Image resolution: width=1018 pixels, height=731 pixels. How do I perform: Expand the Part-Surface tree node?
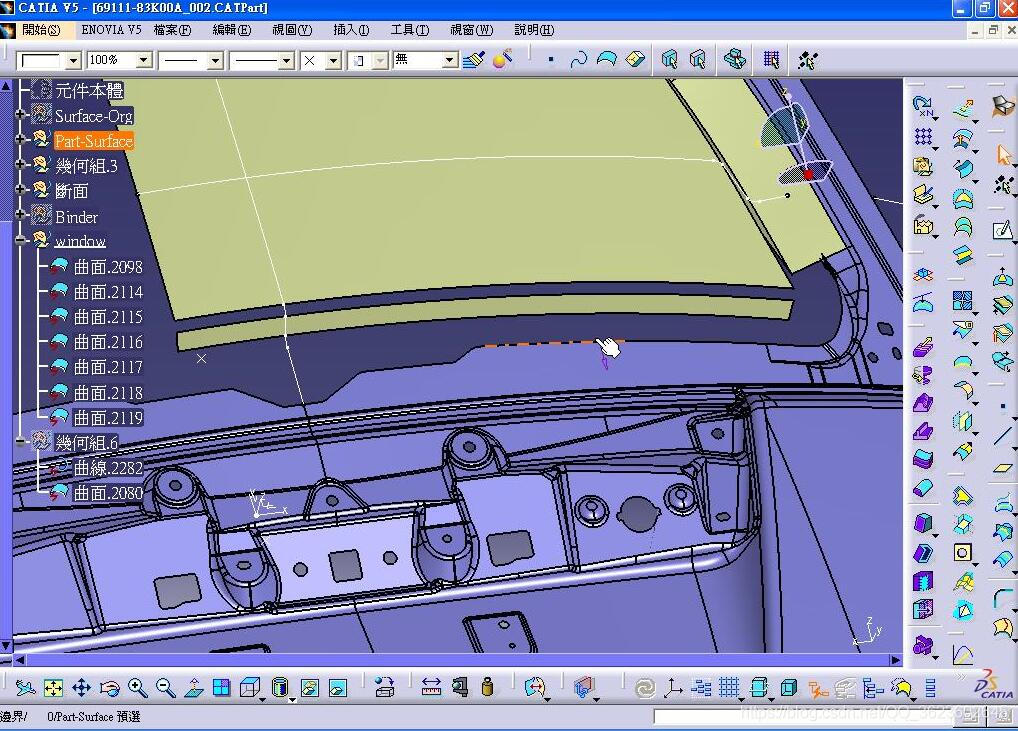20,139
